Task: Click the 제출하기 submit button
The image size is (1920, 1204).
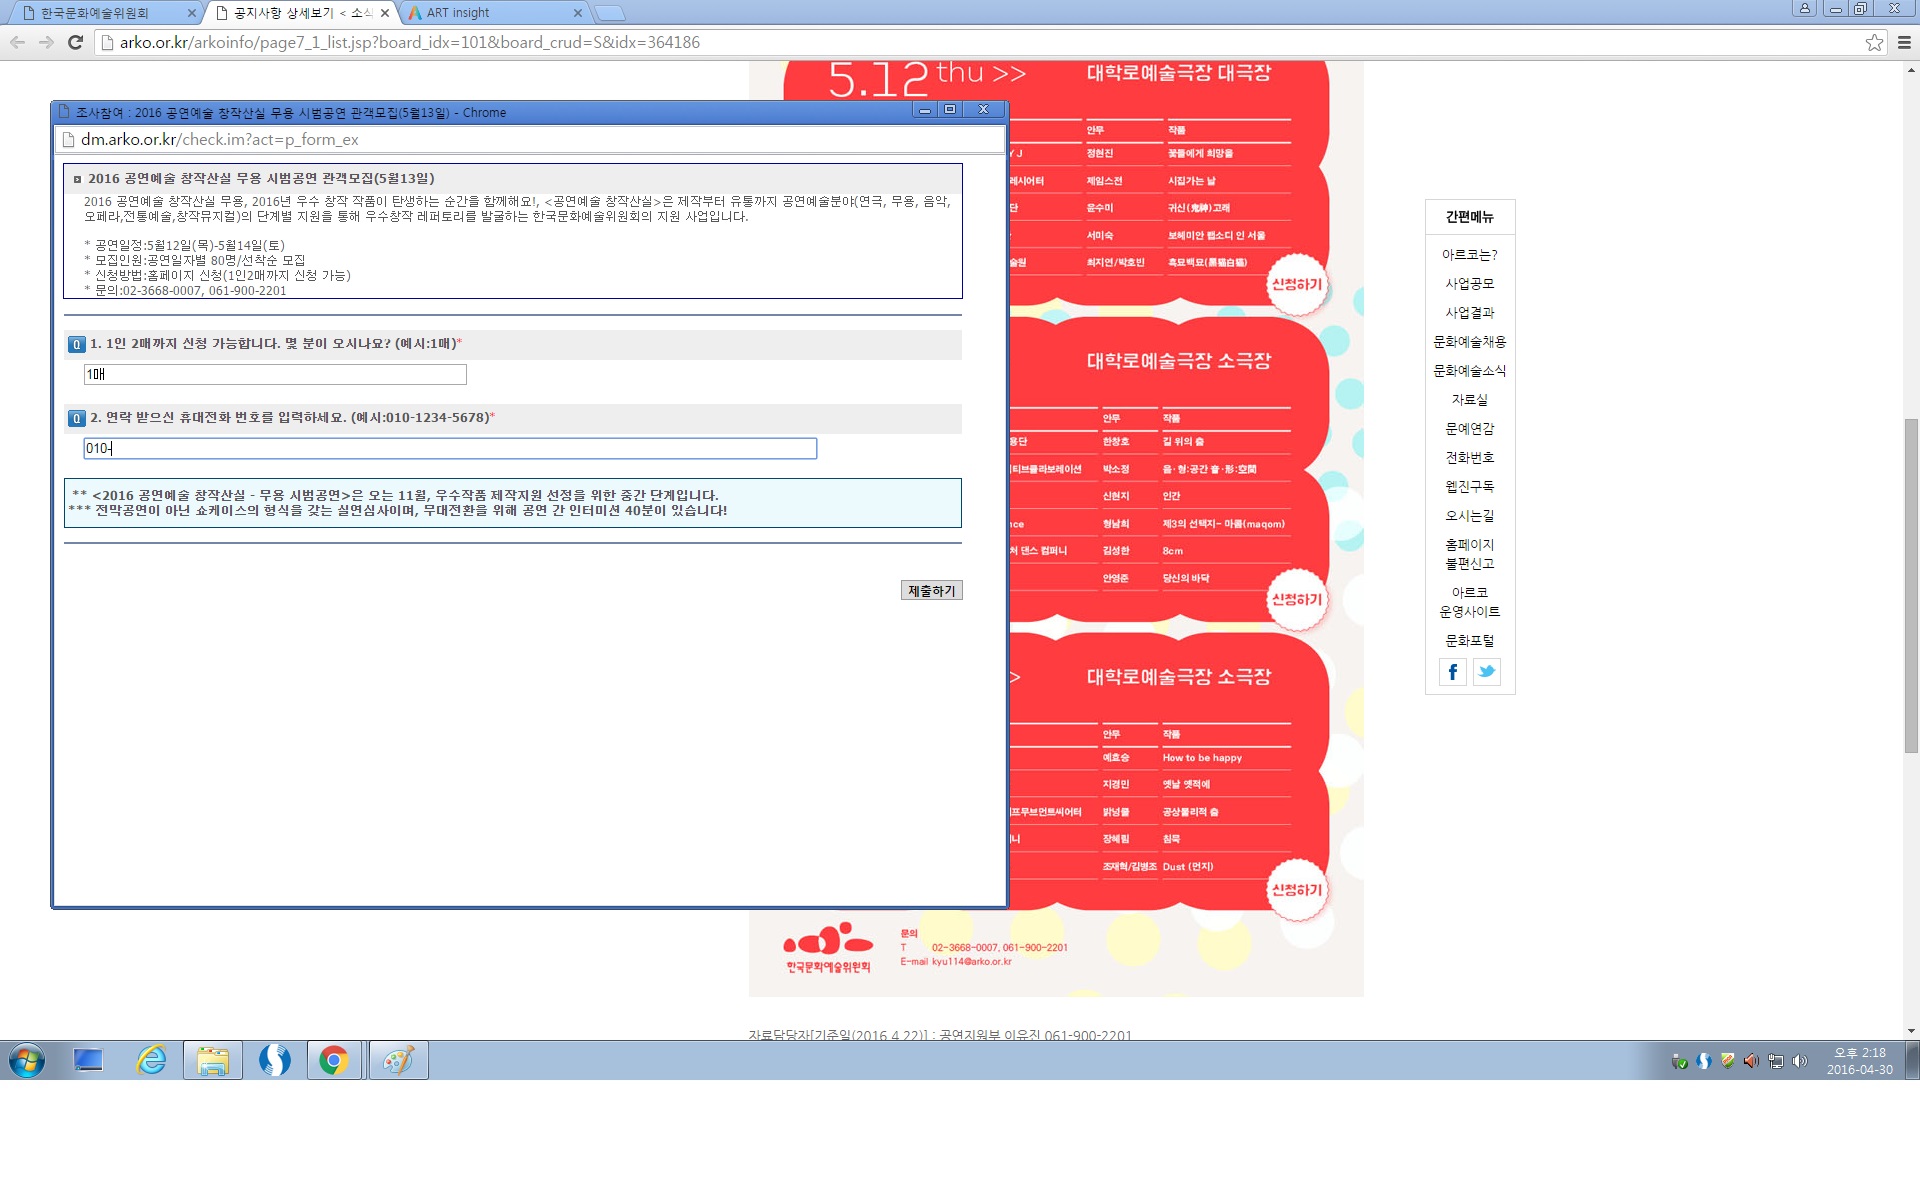Action: [931, 591]
